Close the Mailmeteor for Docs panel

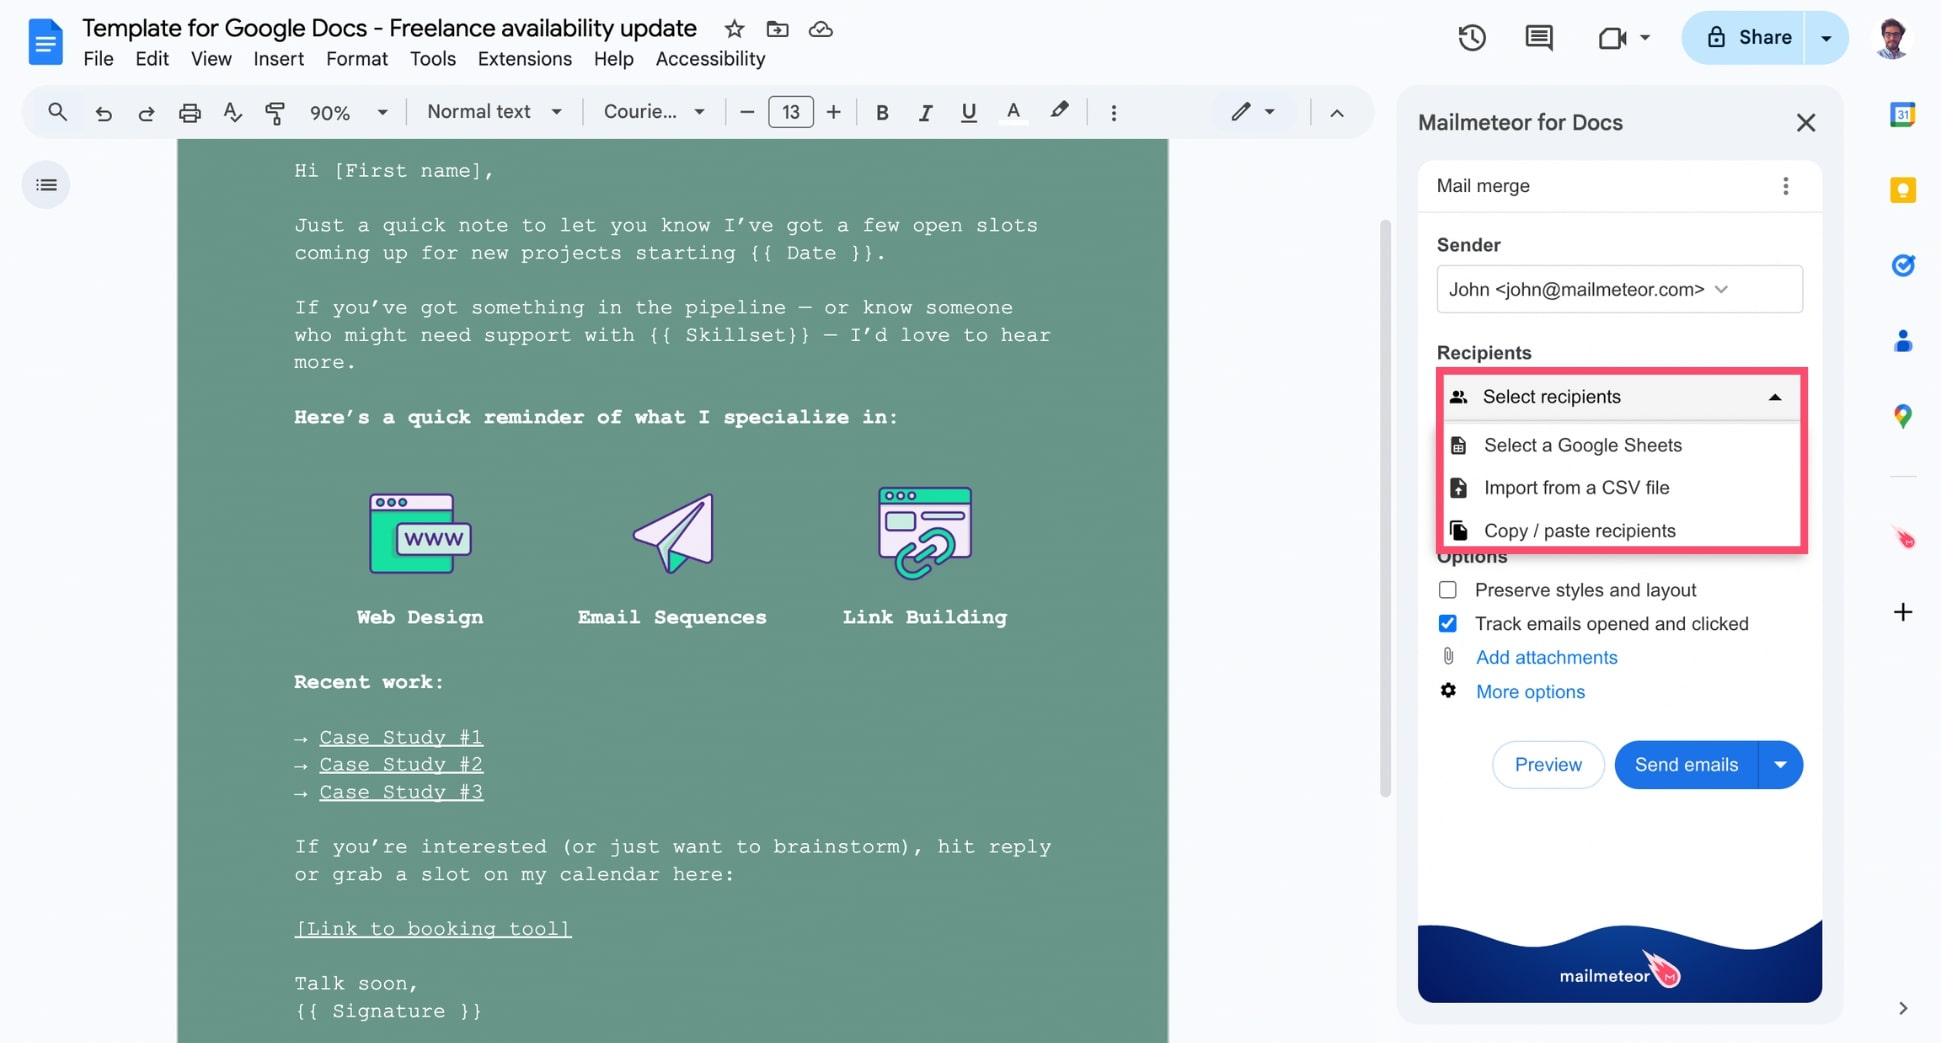tap(1805, 123)
